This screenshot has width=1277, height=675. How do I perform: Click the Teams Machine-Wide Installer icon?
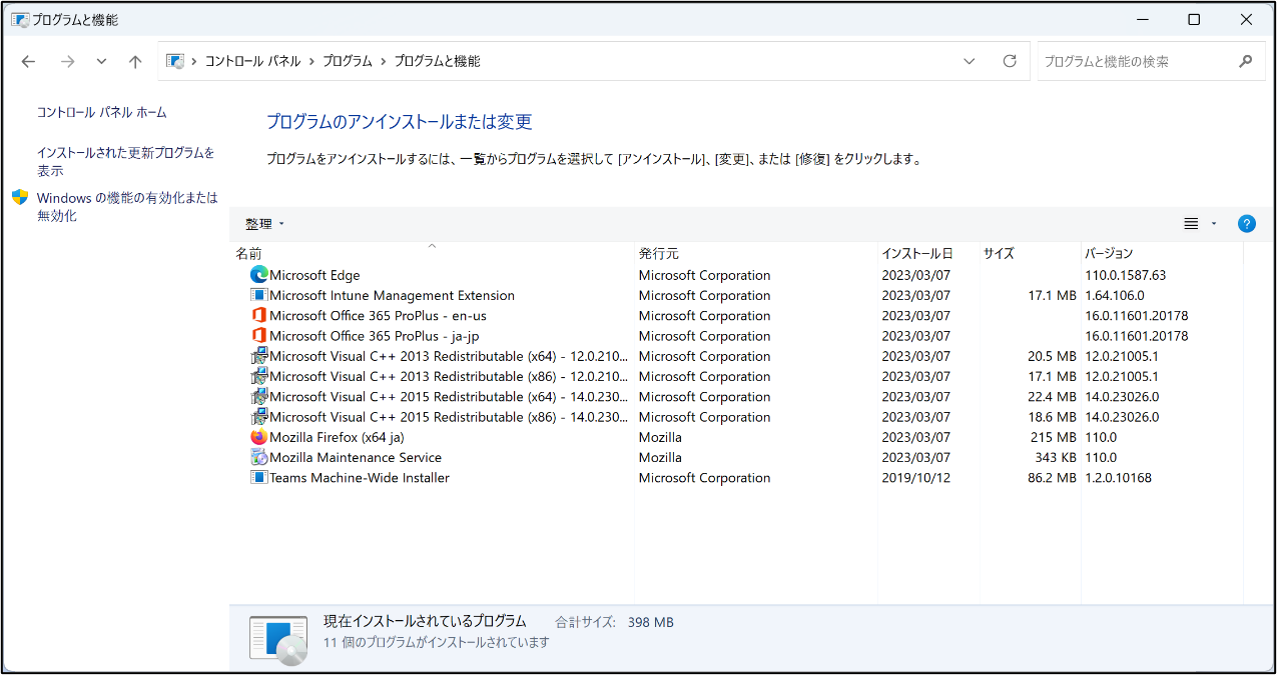click(x=259, y=478)
